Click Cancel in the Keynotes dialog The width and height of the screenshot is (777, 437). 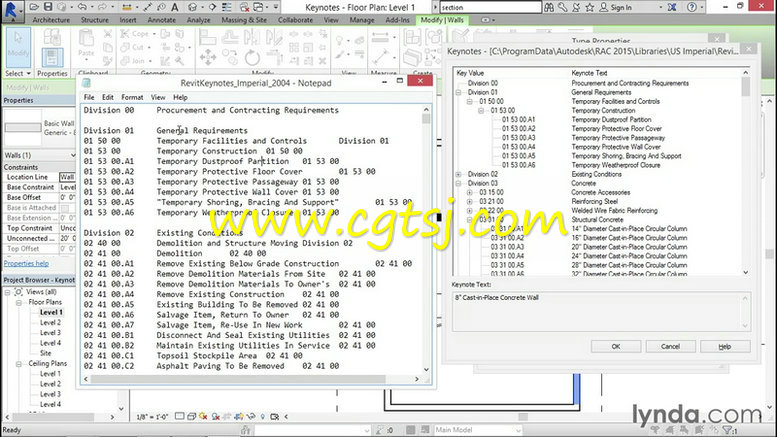point(670,346)
